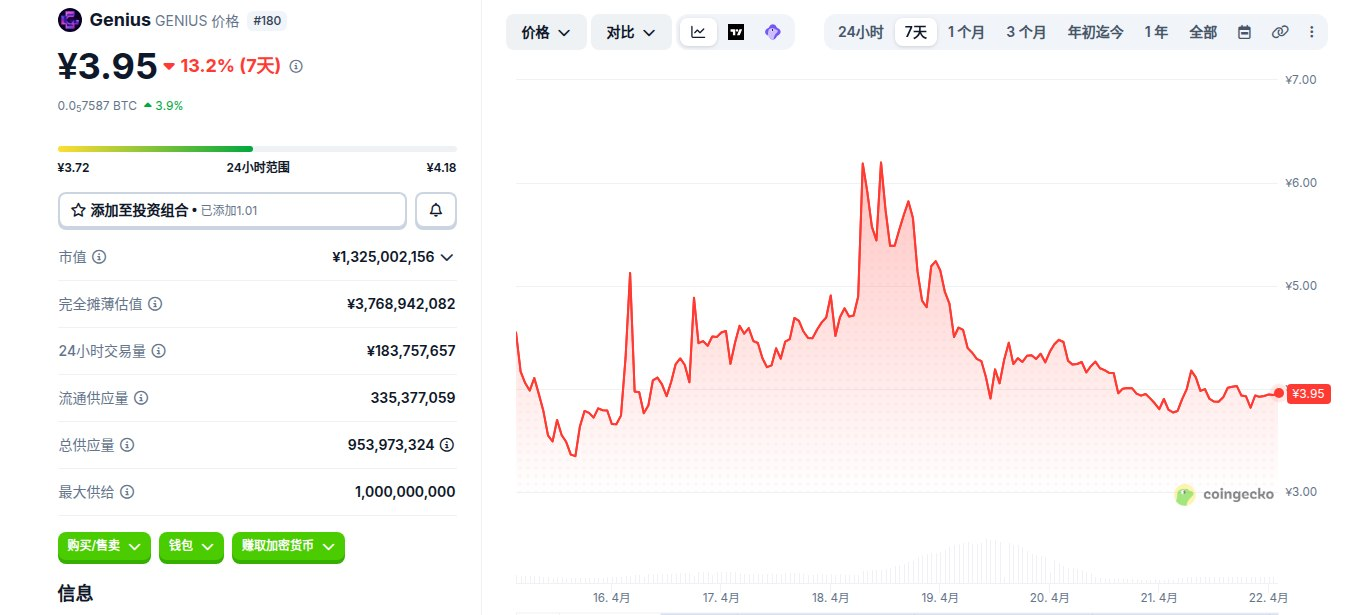
Task: Click info icon beside 953,973,324 value
Action: click(447, 445)
